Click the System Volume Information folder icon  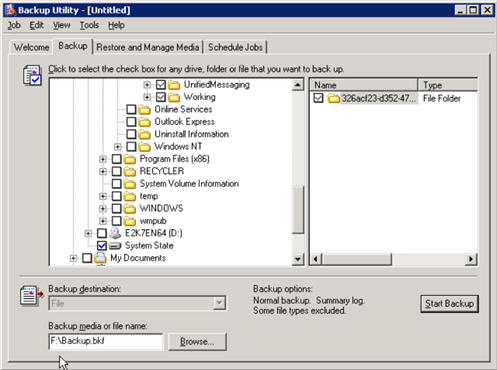click(x=130, y=184)
